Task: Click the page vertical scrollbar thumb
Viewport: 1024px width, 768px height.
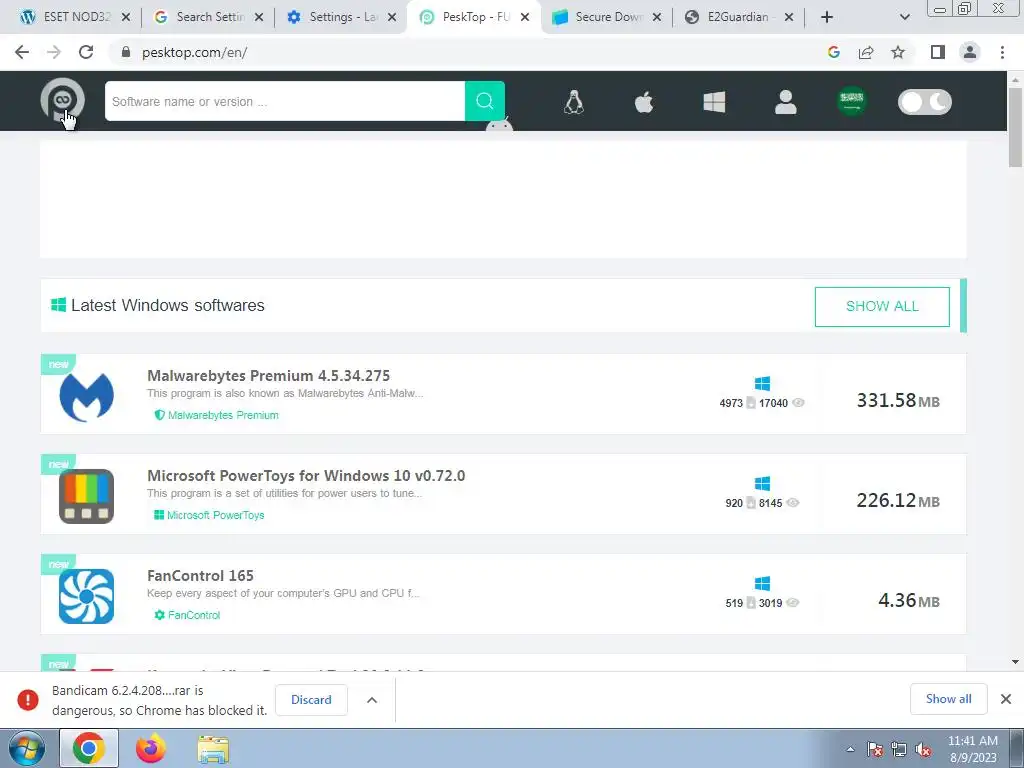Action: [x=1015, y=127]
